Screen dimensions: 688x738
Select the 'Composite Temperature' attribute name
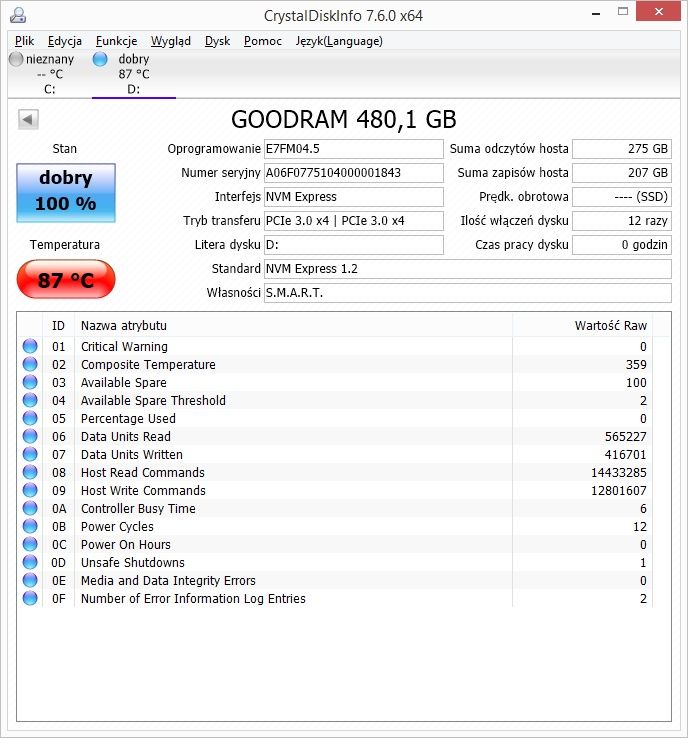click(x=148, y=364)
